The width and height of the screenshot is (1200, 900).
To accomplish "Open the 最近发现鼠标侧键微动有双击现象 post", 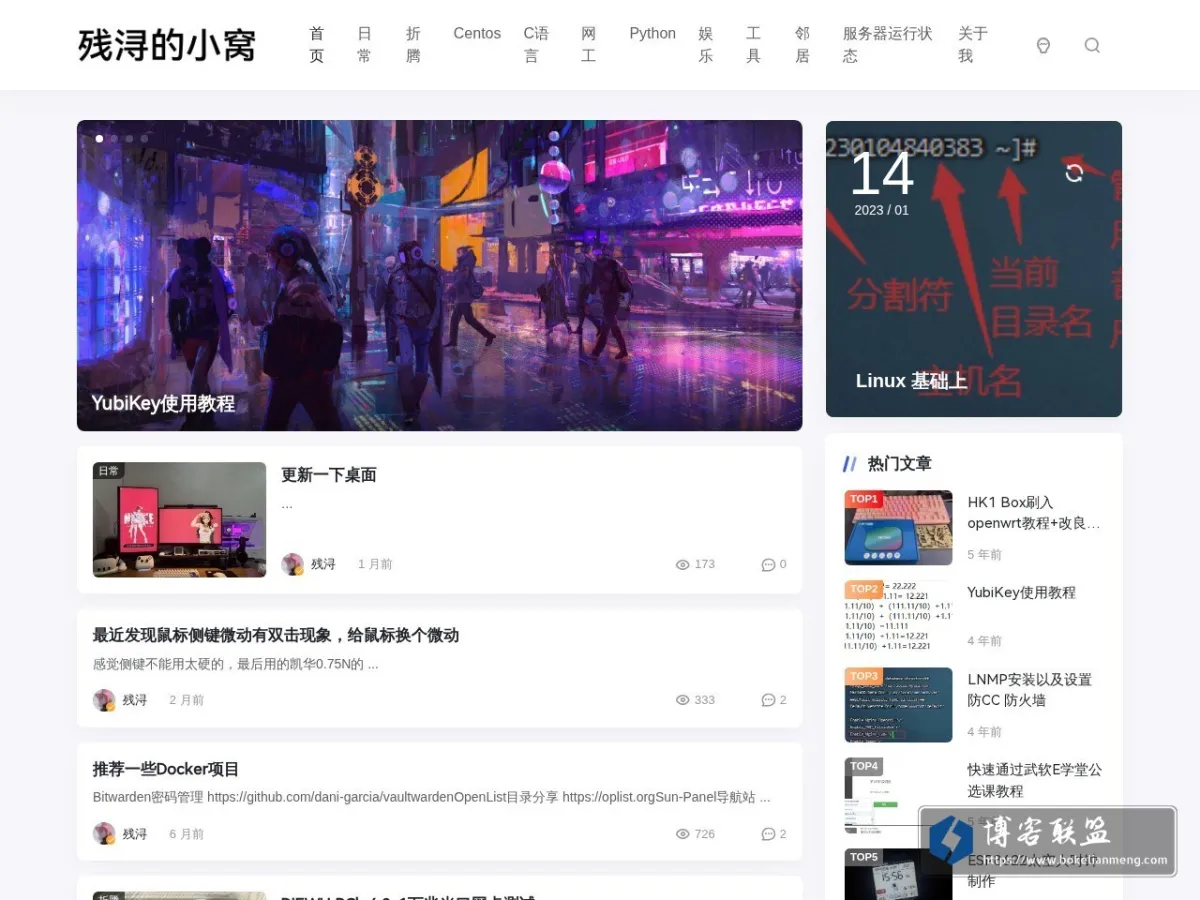I will [x=276, y=635].
